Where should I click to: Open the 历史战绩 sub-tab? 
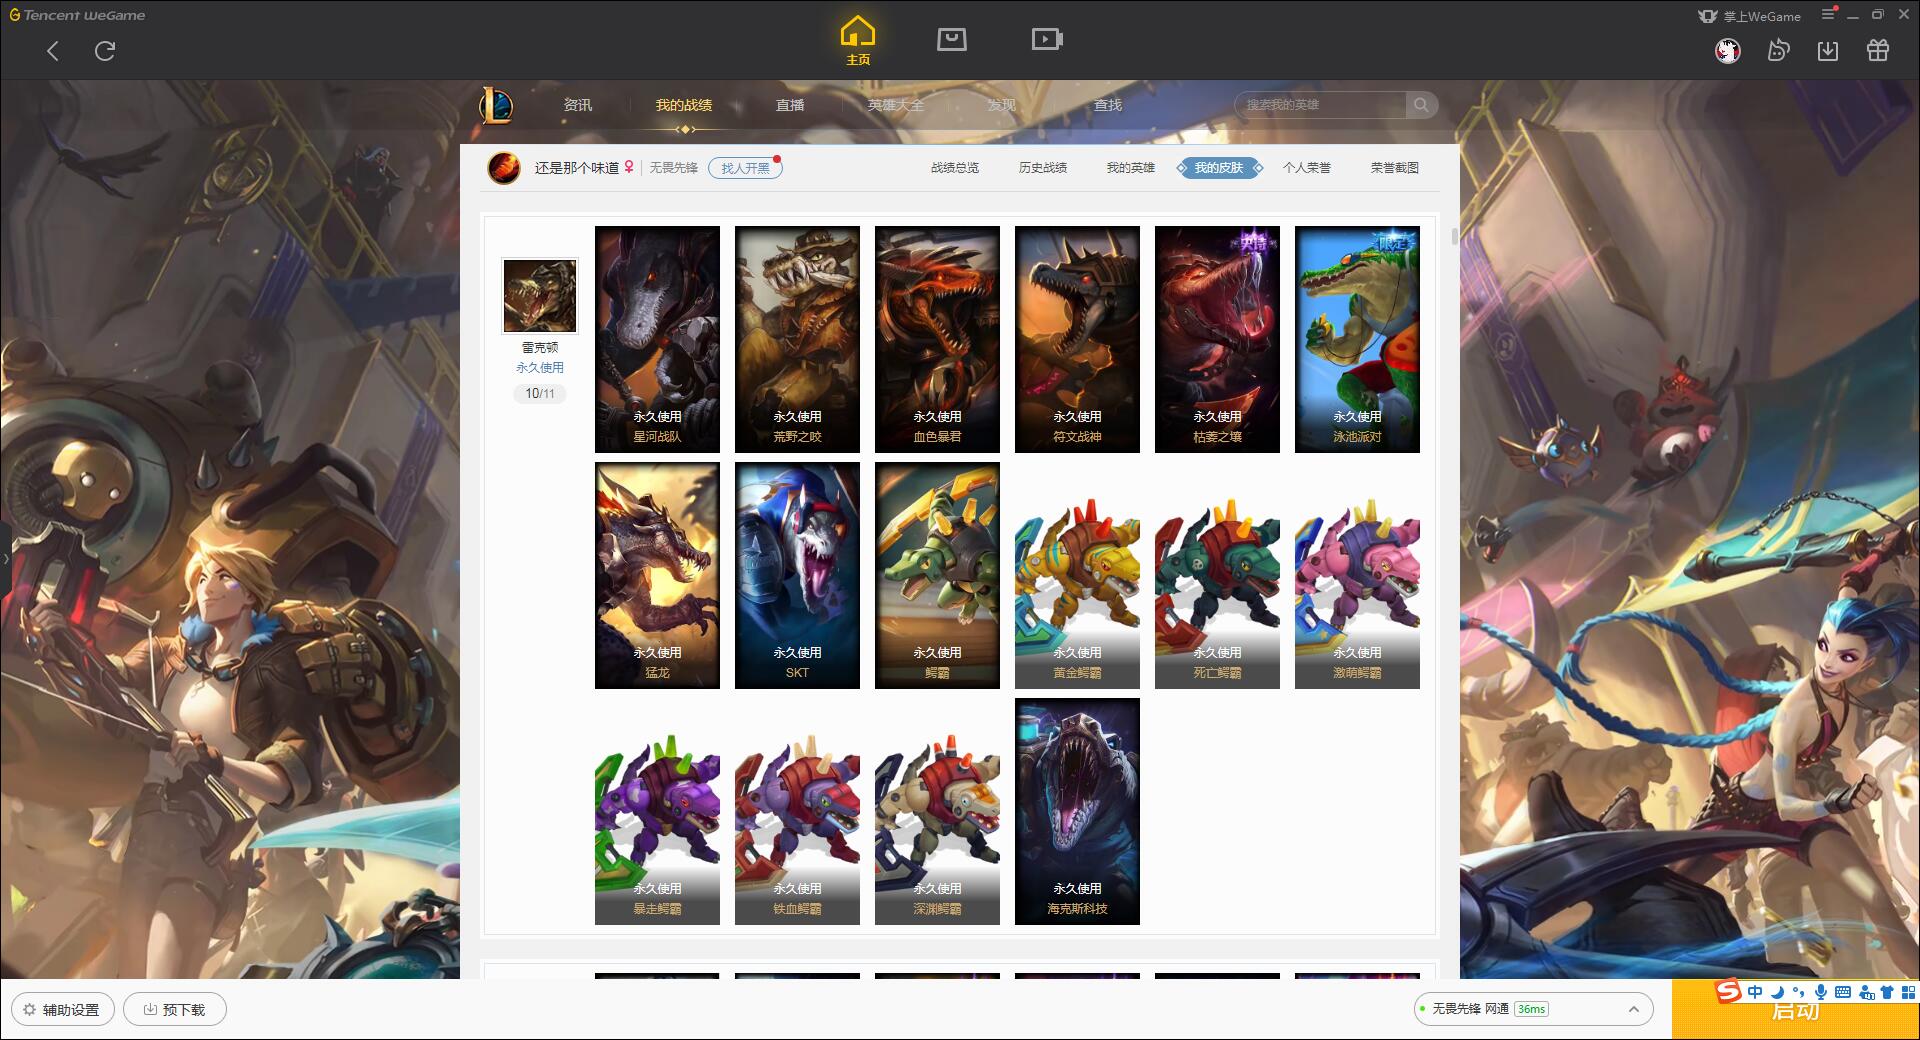click(x=1043, y=168)
